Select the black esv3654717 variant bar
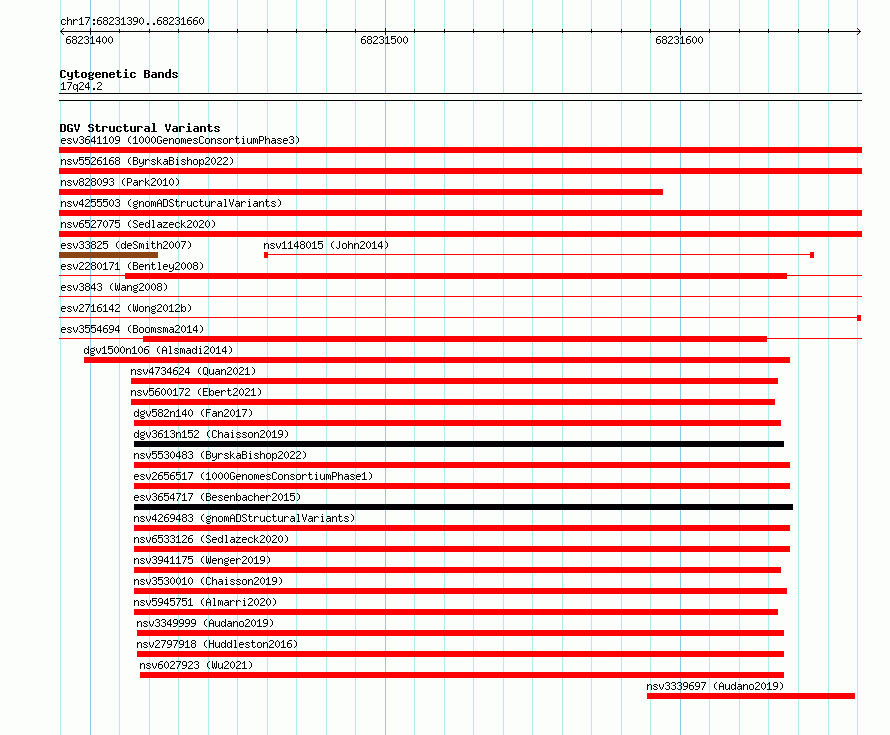Image resolution: width=890 pixels, height=735 pixels. coord(463,507)
